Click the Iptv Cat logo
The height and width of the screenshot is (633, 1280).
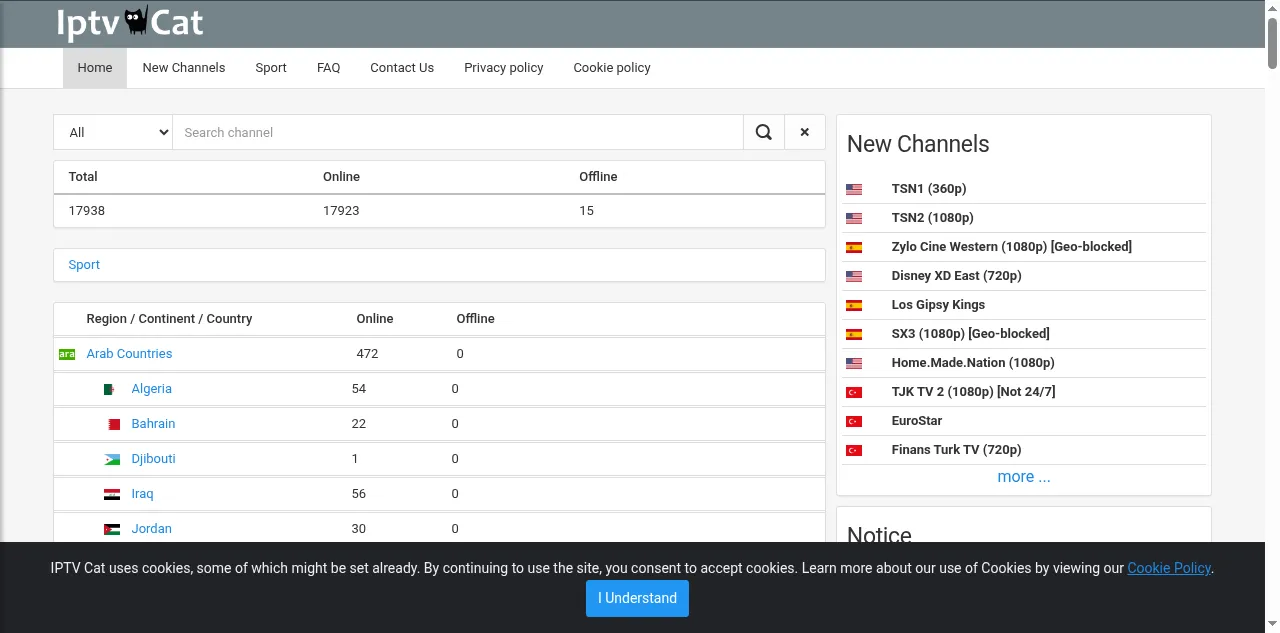pos(130,23)
